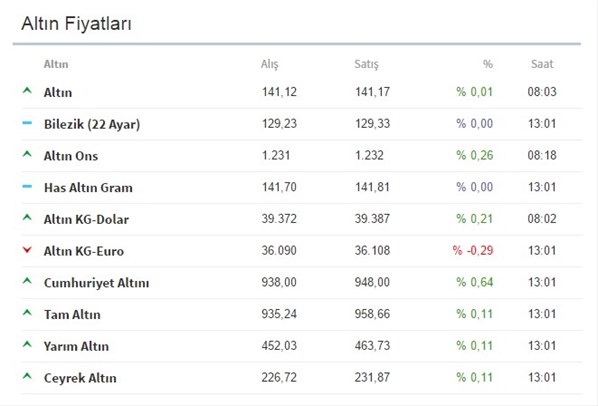Click green up arrow next to Altın Ons
This screenshot has height=406, width=598.
pos(27,154)
